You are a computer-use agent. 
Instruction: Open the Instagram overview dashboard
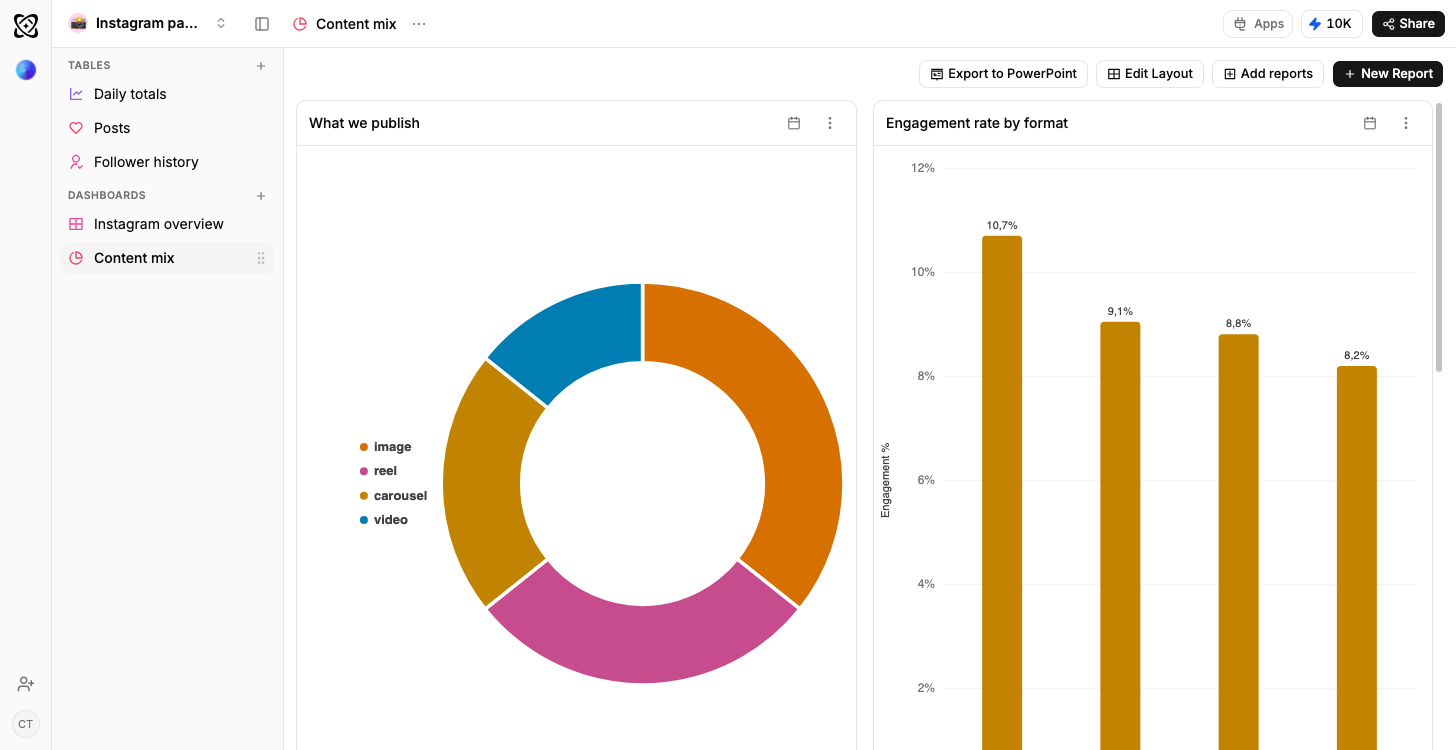[167, 224]
